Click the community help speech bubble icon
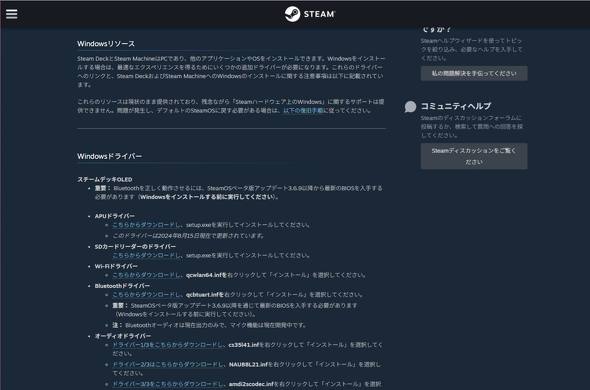This screenshot has height=390, width=590. (410, 107)
